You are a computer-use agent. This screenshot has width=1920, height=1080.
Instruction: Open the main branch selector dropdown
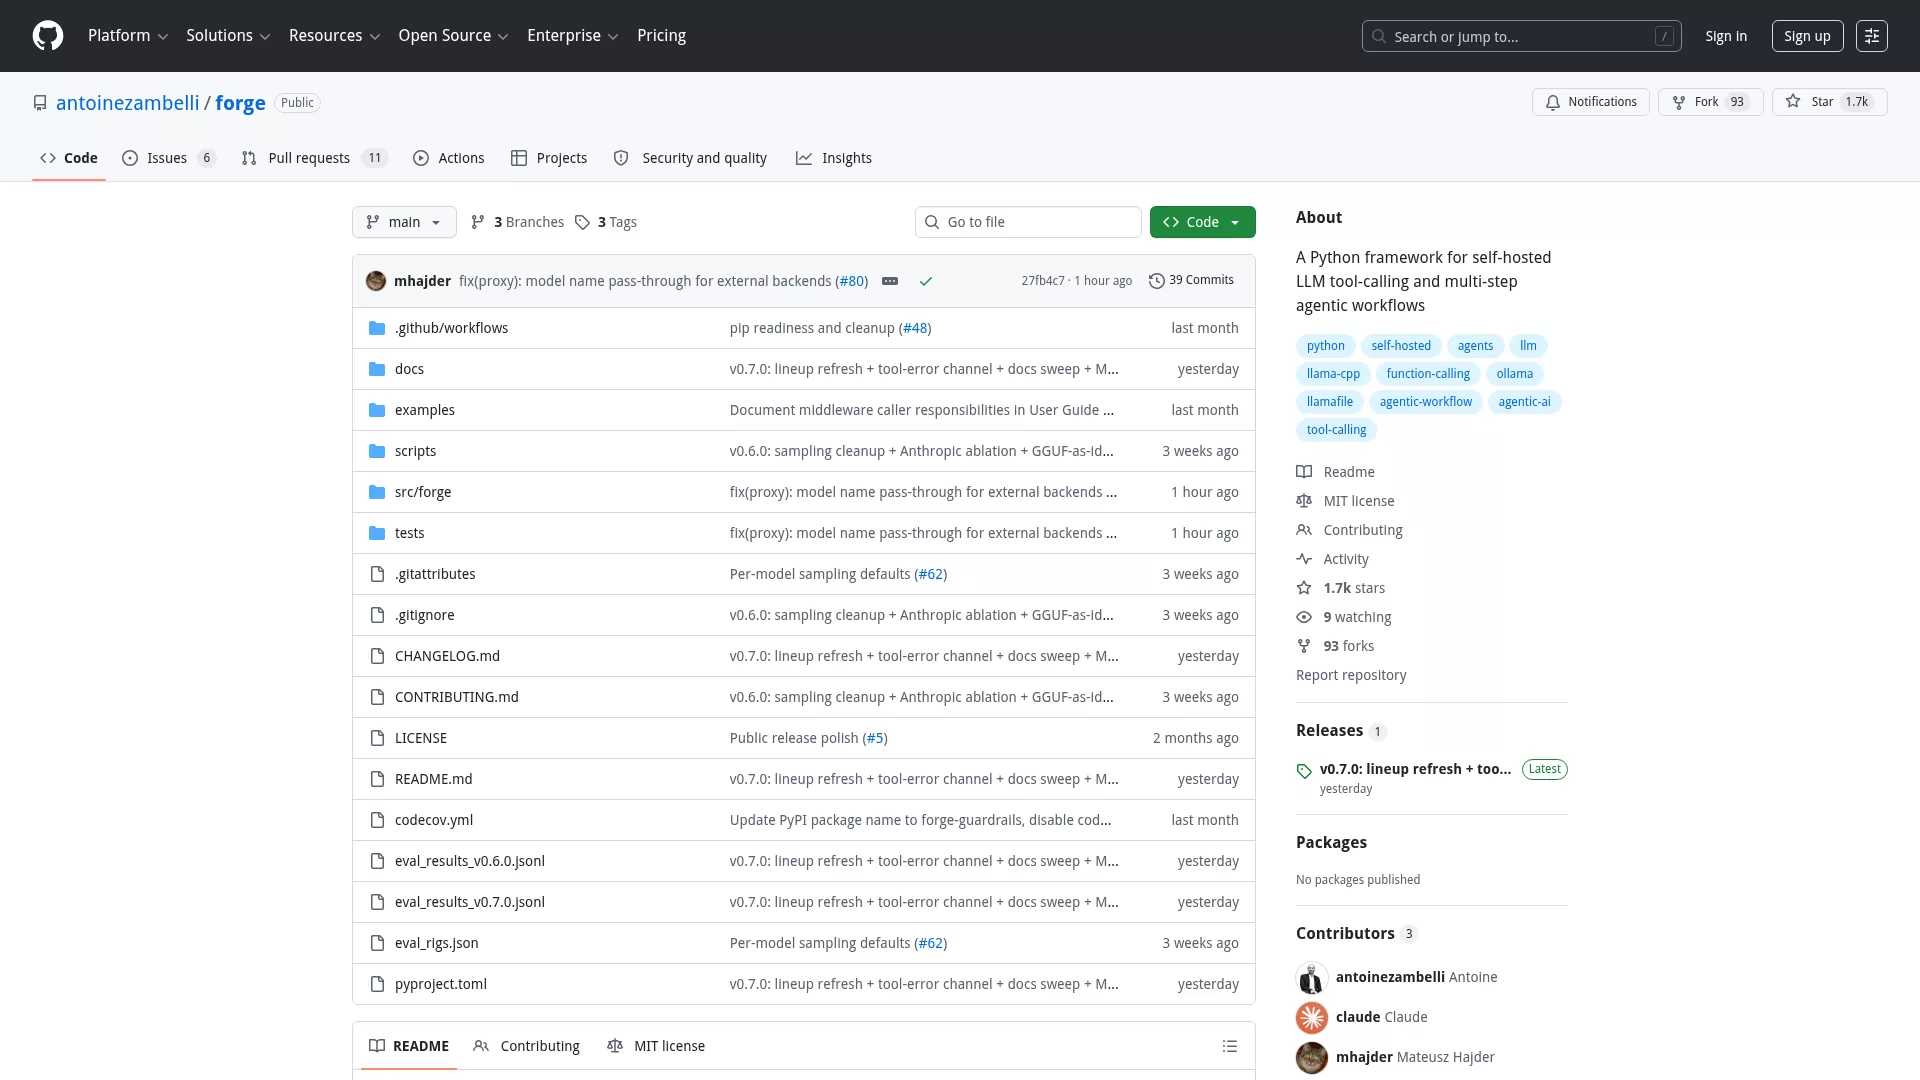404,222
